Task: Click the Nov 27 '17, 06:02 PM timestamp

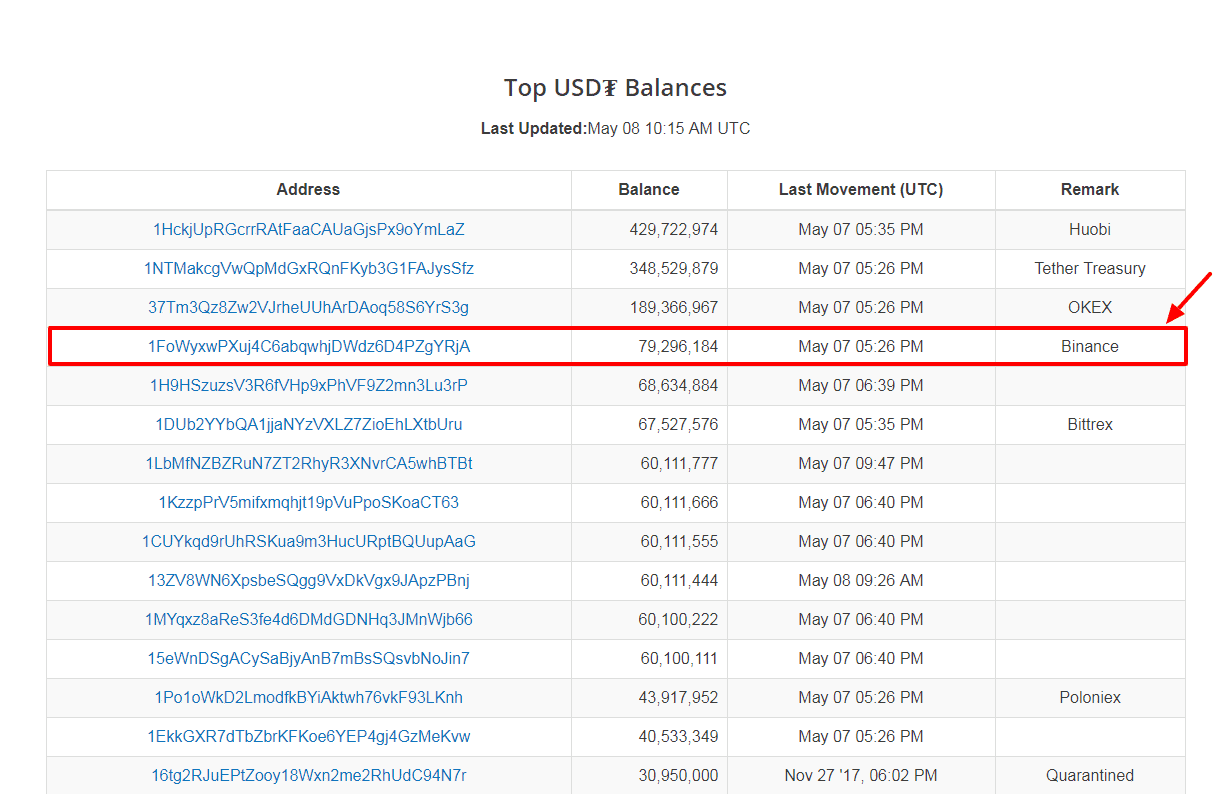Action: point(861,776)
